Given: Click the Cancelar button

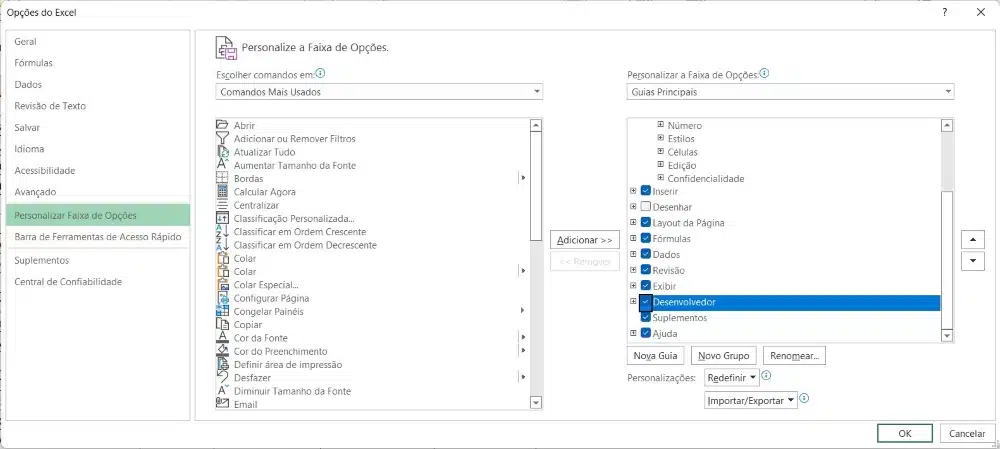Looking at the screenshot, I should (x=967, y=433).
